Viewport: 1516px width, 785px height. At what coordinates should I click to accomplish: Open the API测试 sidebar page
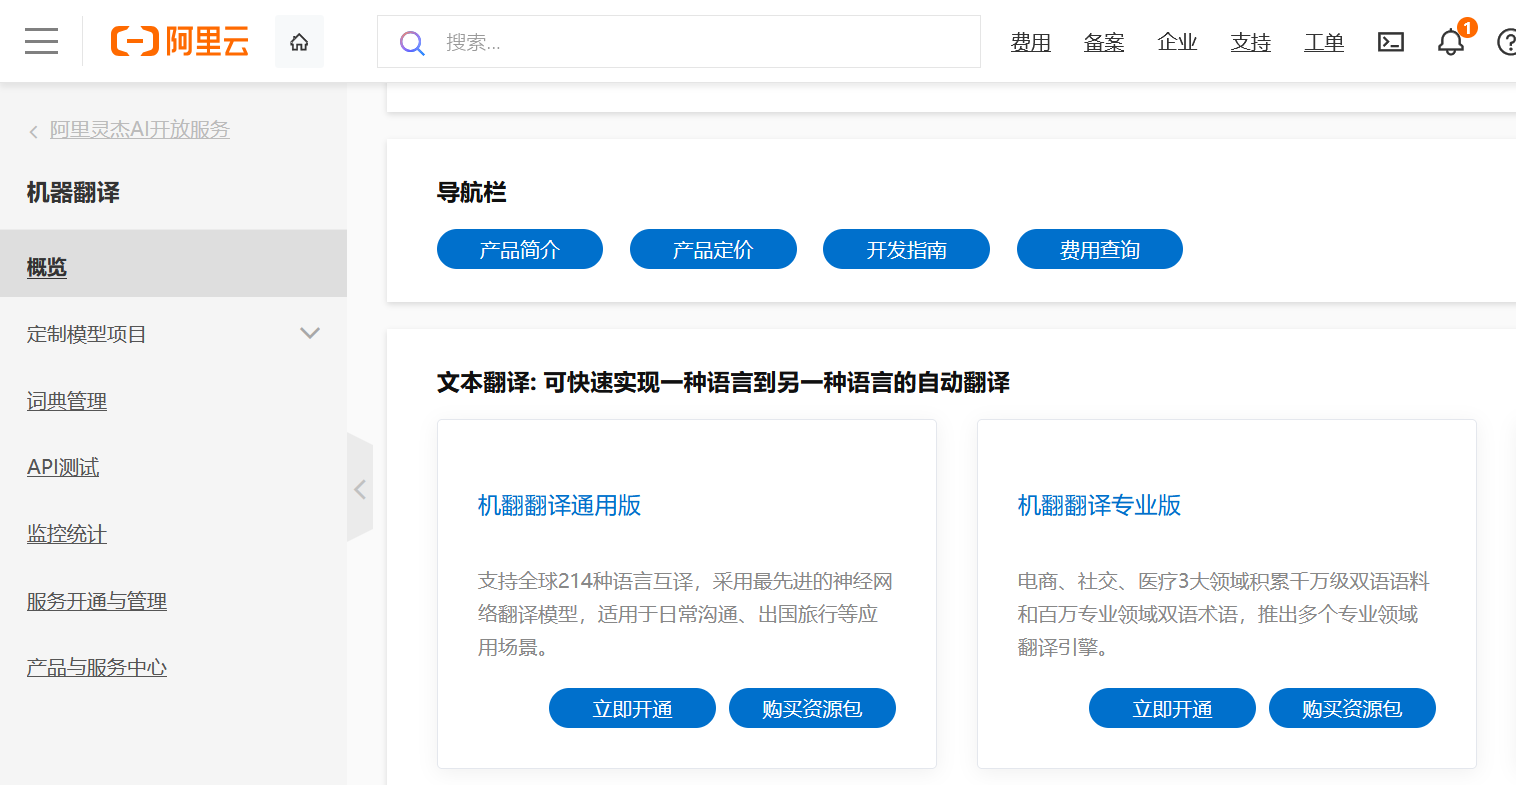[x=63, y=467]
